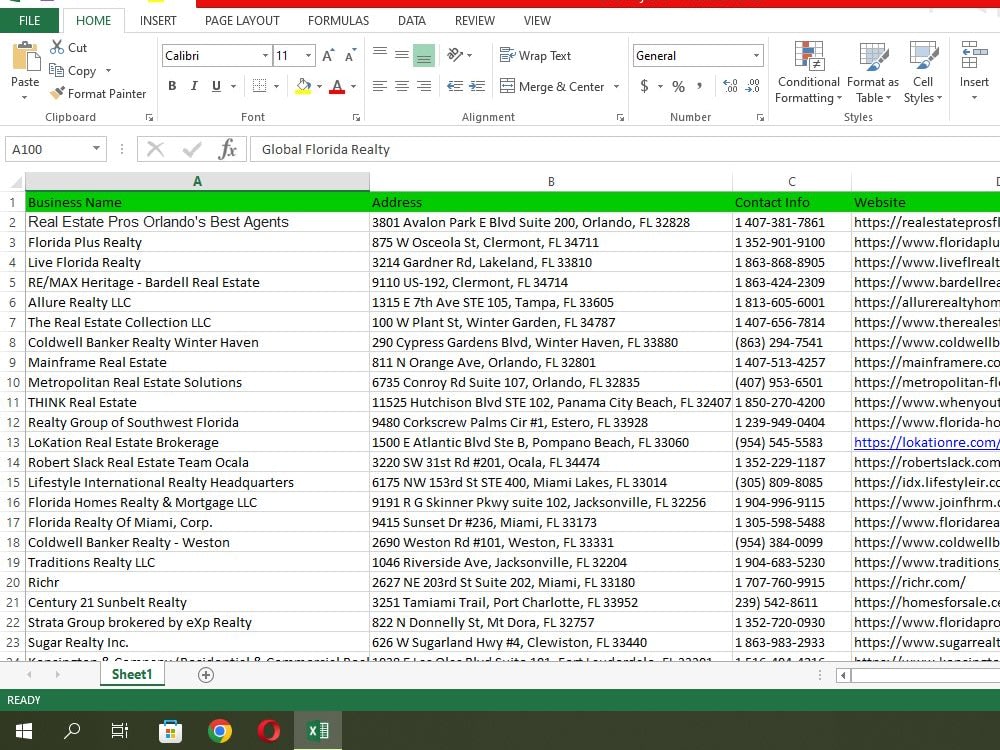Image resolution: width=1000 pixels, height=750 pixels.
Task: Apply percent style format
Action: pos(678,86)
